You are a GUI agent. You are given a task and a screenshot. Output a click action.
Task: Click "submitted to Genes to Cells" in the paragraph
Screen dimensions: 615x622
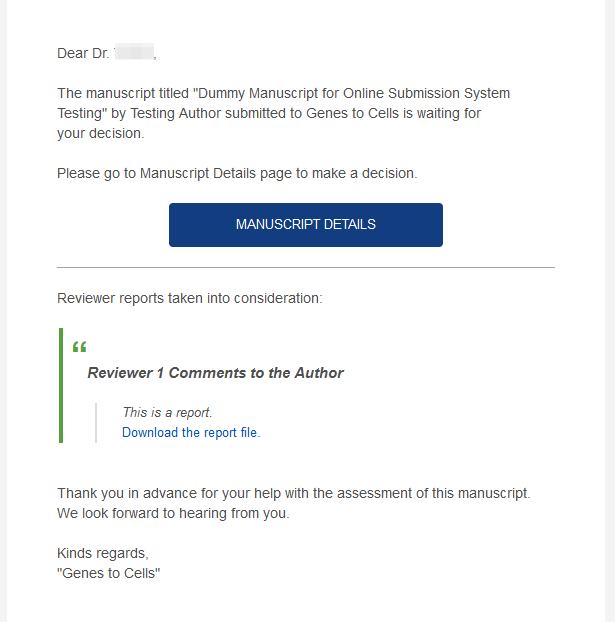coord(312,113)
